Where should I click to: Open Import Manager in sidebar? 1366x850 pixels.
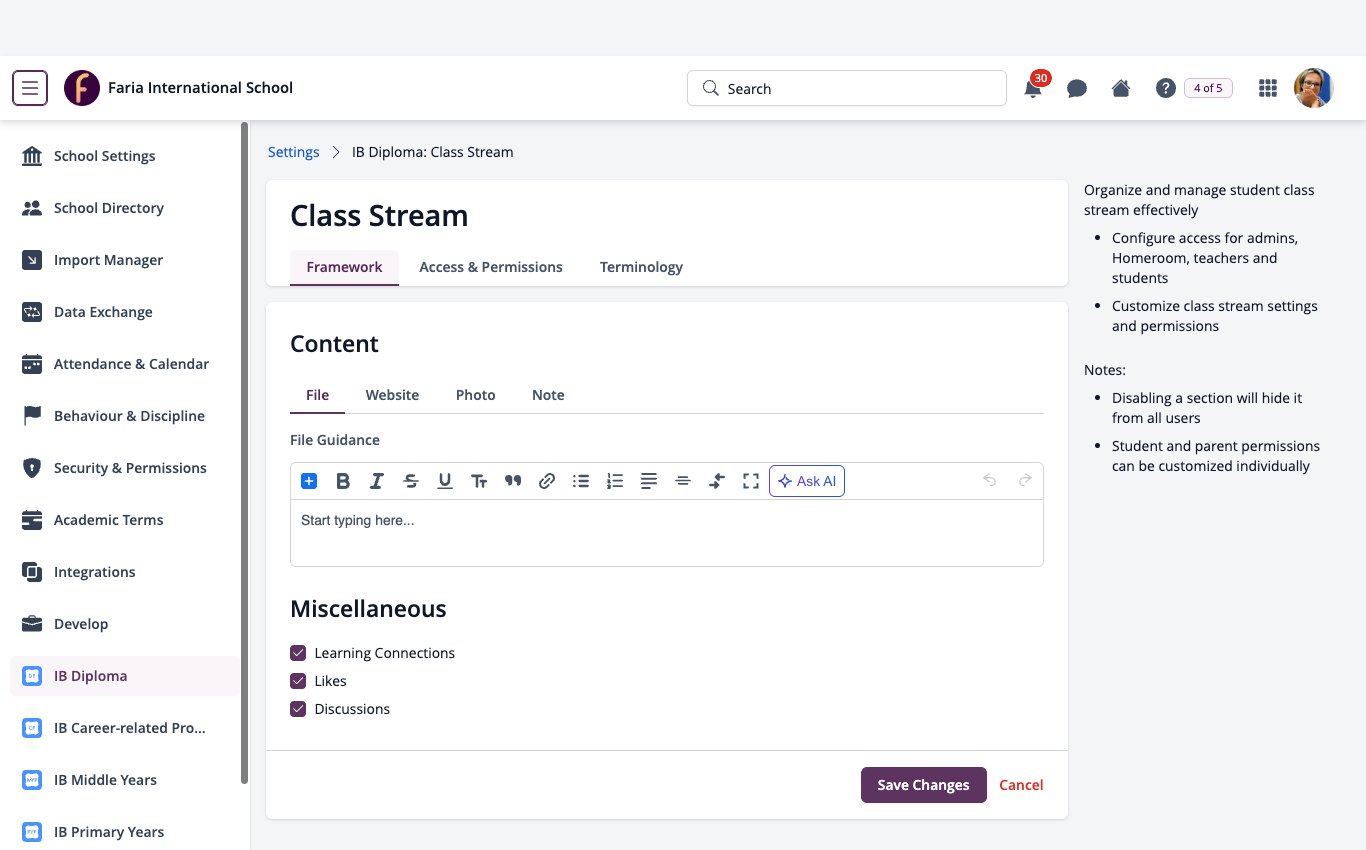pyautogui.click(x=125, y=260)
